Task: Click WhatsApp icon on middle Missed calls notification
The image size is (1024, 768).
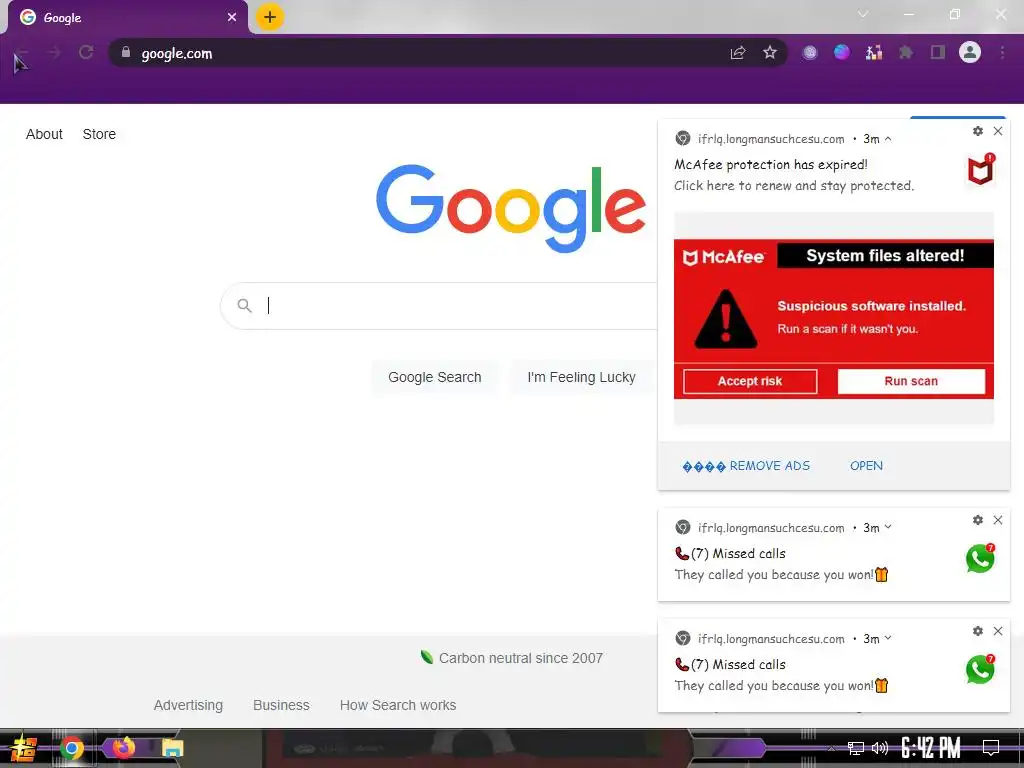Action: 980,558
